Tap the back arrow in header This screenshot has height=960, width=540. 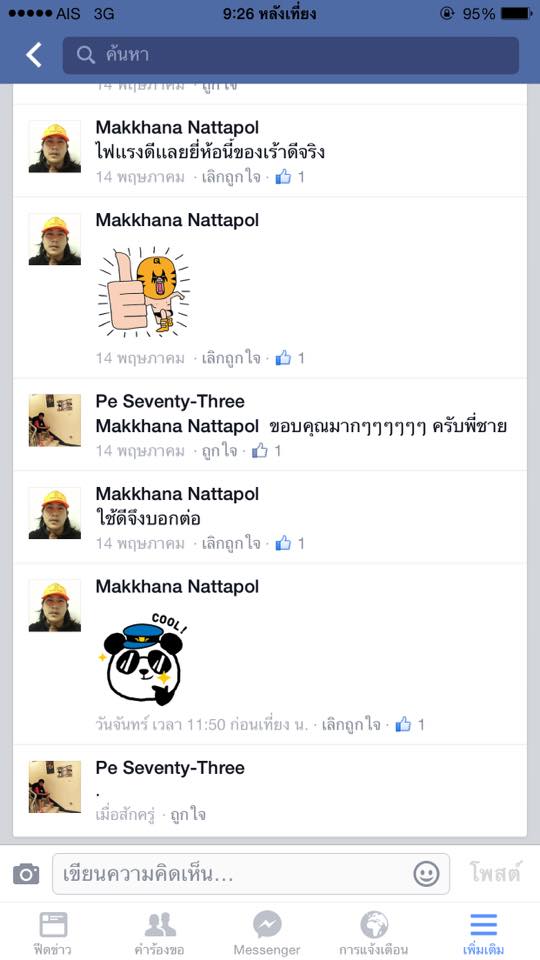(34, 55)
